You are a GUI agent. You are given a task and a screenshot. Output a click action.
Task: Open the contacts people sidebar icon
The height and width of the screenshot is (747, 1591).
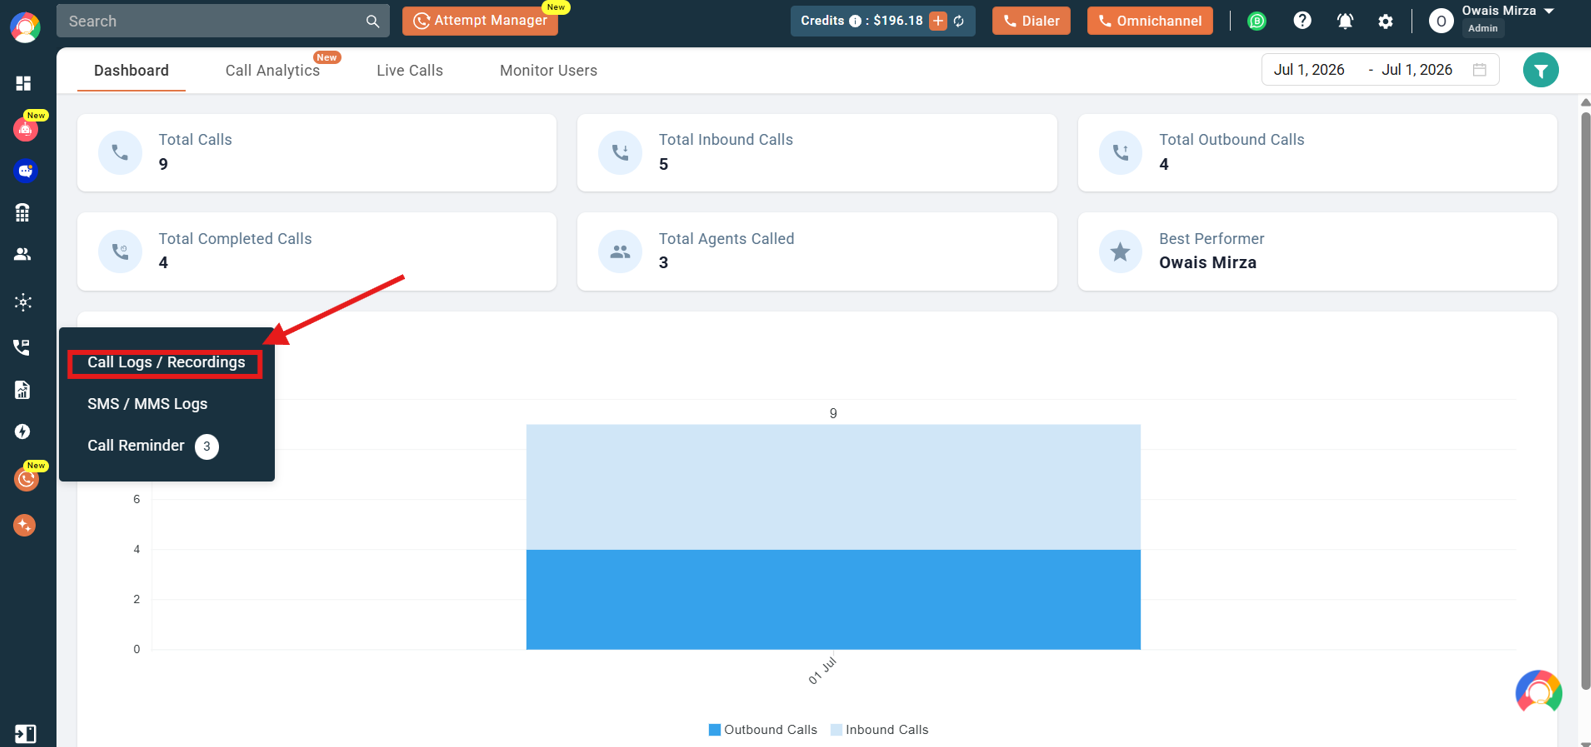click(x=23, y=254)
